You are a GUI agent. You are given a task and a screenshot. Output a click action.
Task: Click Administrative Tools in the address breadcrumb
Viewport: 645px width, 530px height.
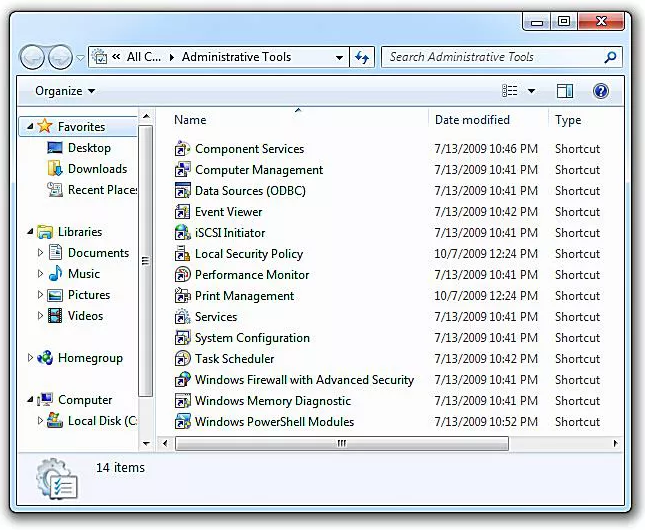(x=236, y=57)
